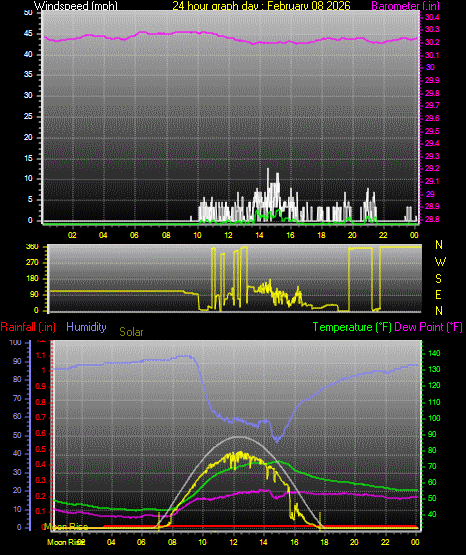This screenshot has width=466, height=555.
Task: Click the 12 hour mark on windspeed graph
Action: coord(228,235)
